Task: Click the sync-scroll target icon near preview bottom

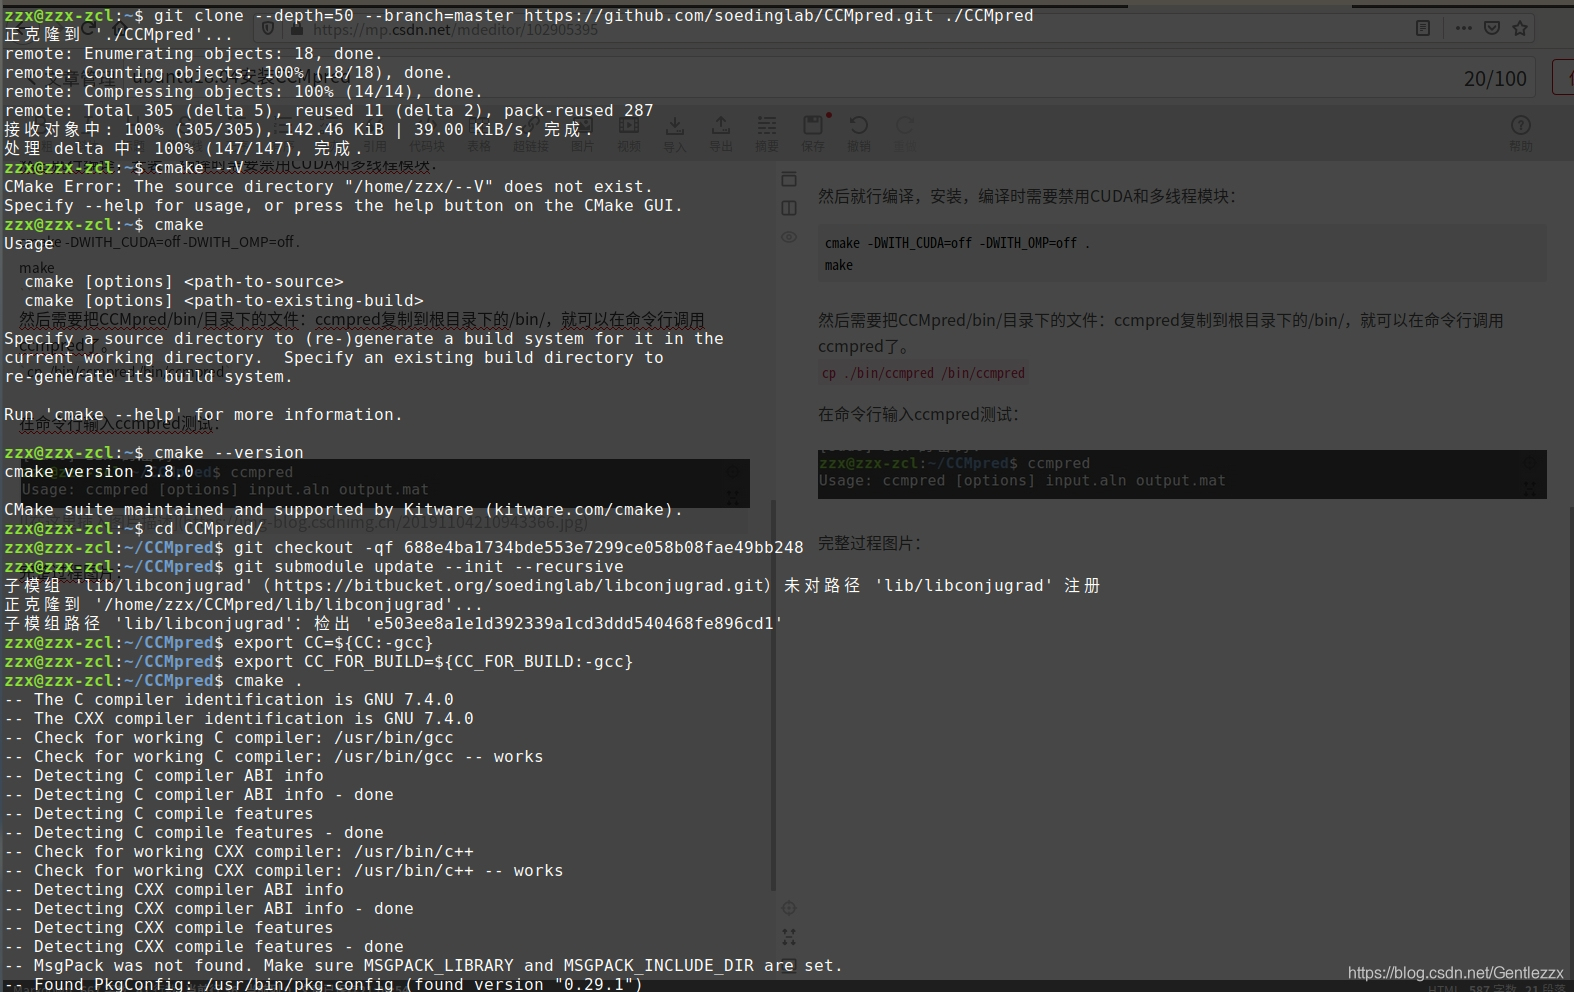Action: 789,908
